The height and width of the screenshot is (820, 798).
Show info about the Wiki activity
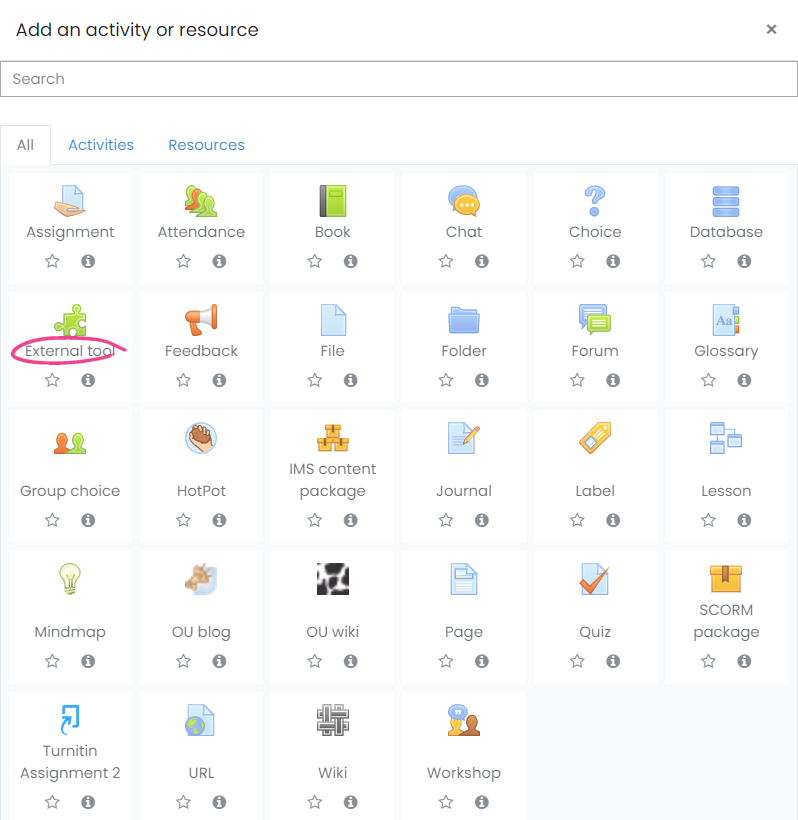[x=350, y=802]
